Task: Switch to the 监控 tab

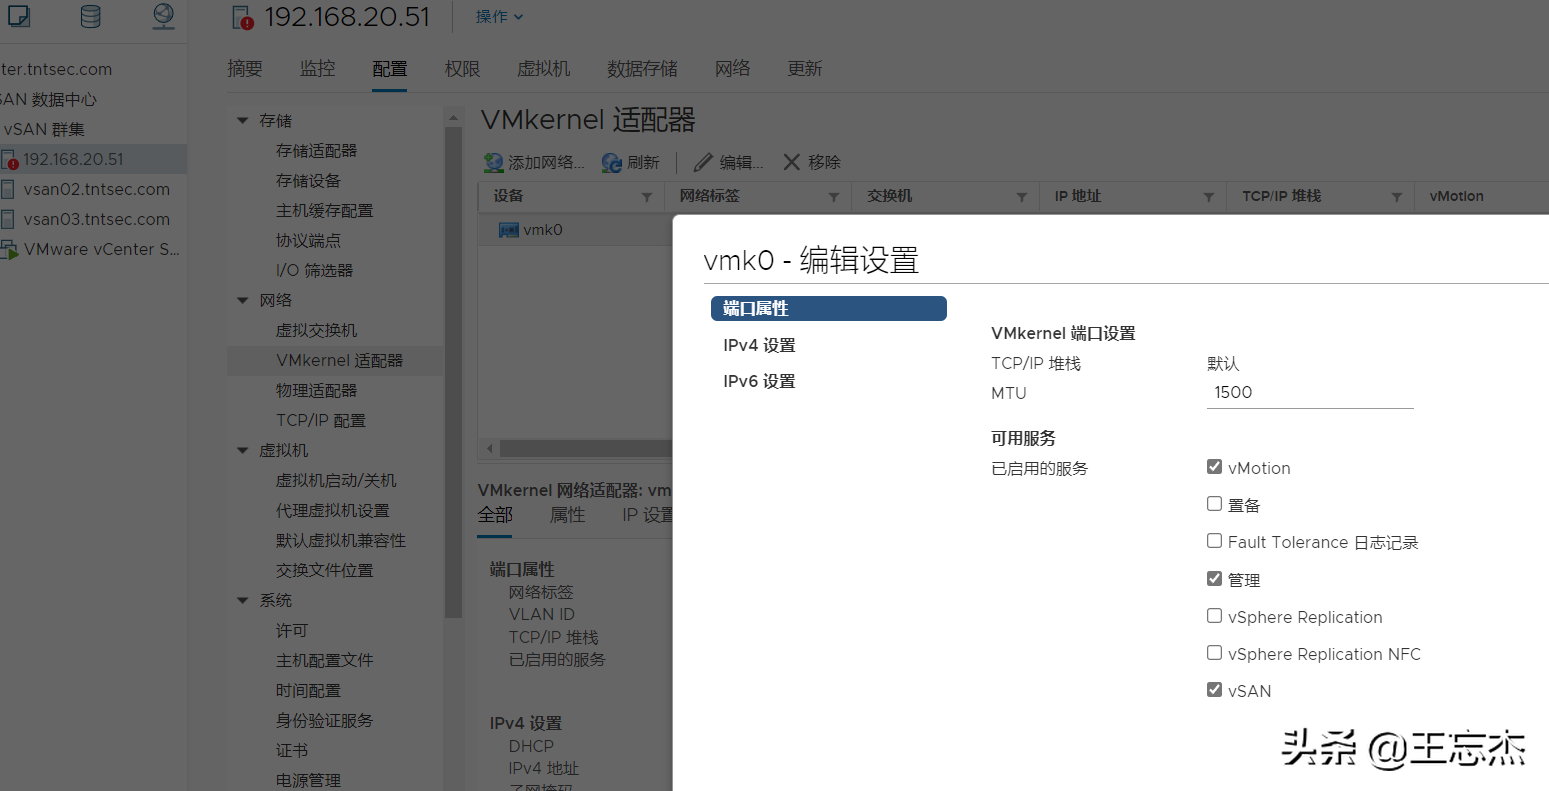Action: (x=318, y=69)
